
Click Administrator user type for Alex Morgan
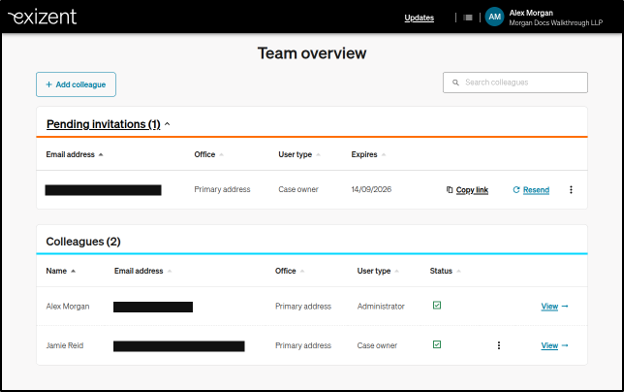click(x=380, y=306)
